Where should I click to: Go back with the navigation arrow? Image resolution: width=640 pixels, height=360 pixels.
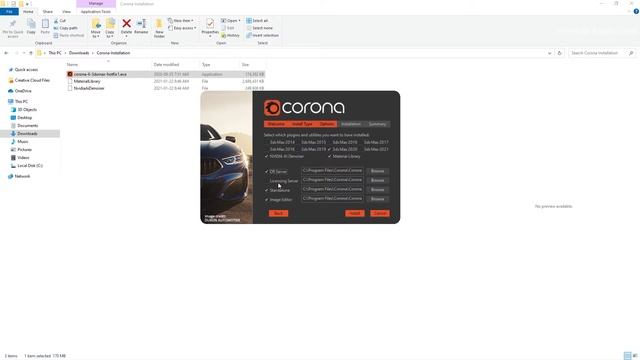tap(6, 53)
